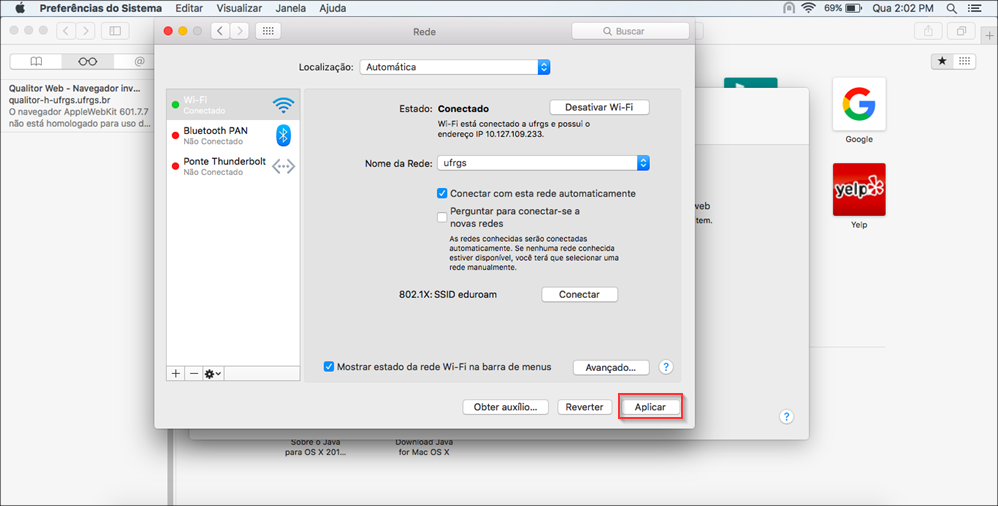
Task: Add a network service with plus button
Action: [176, 374]
